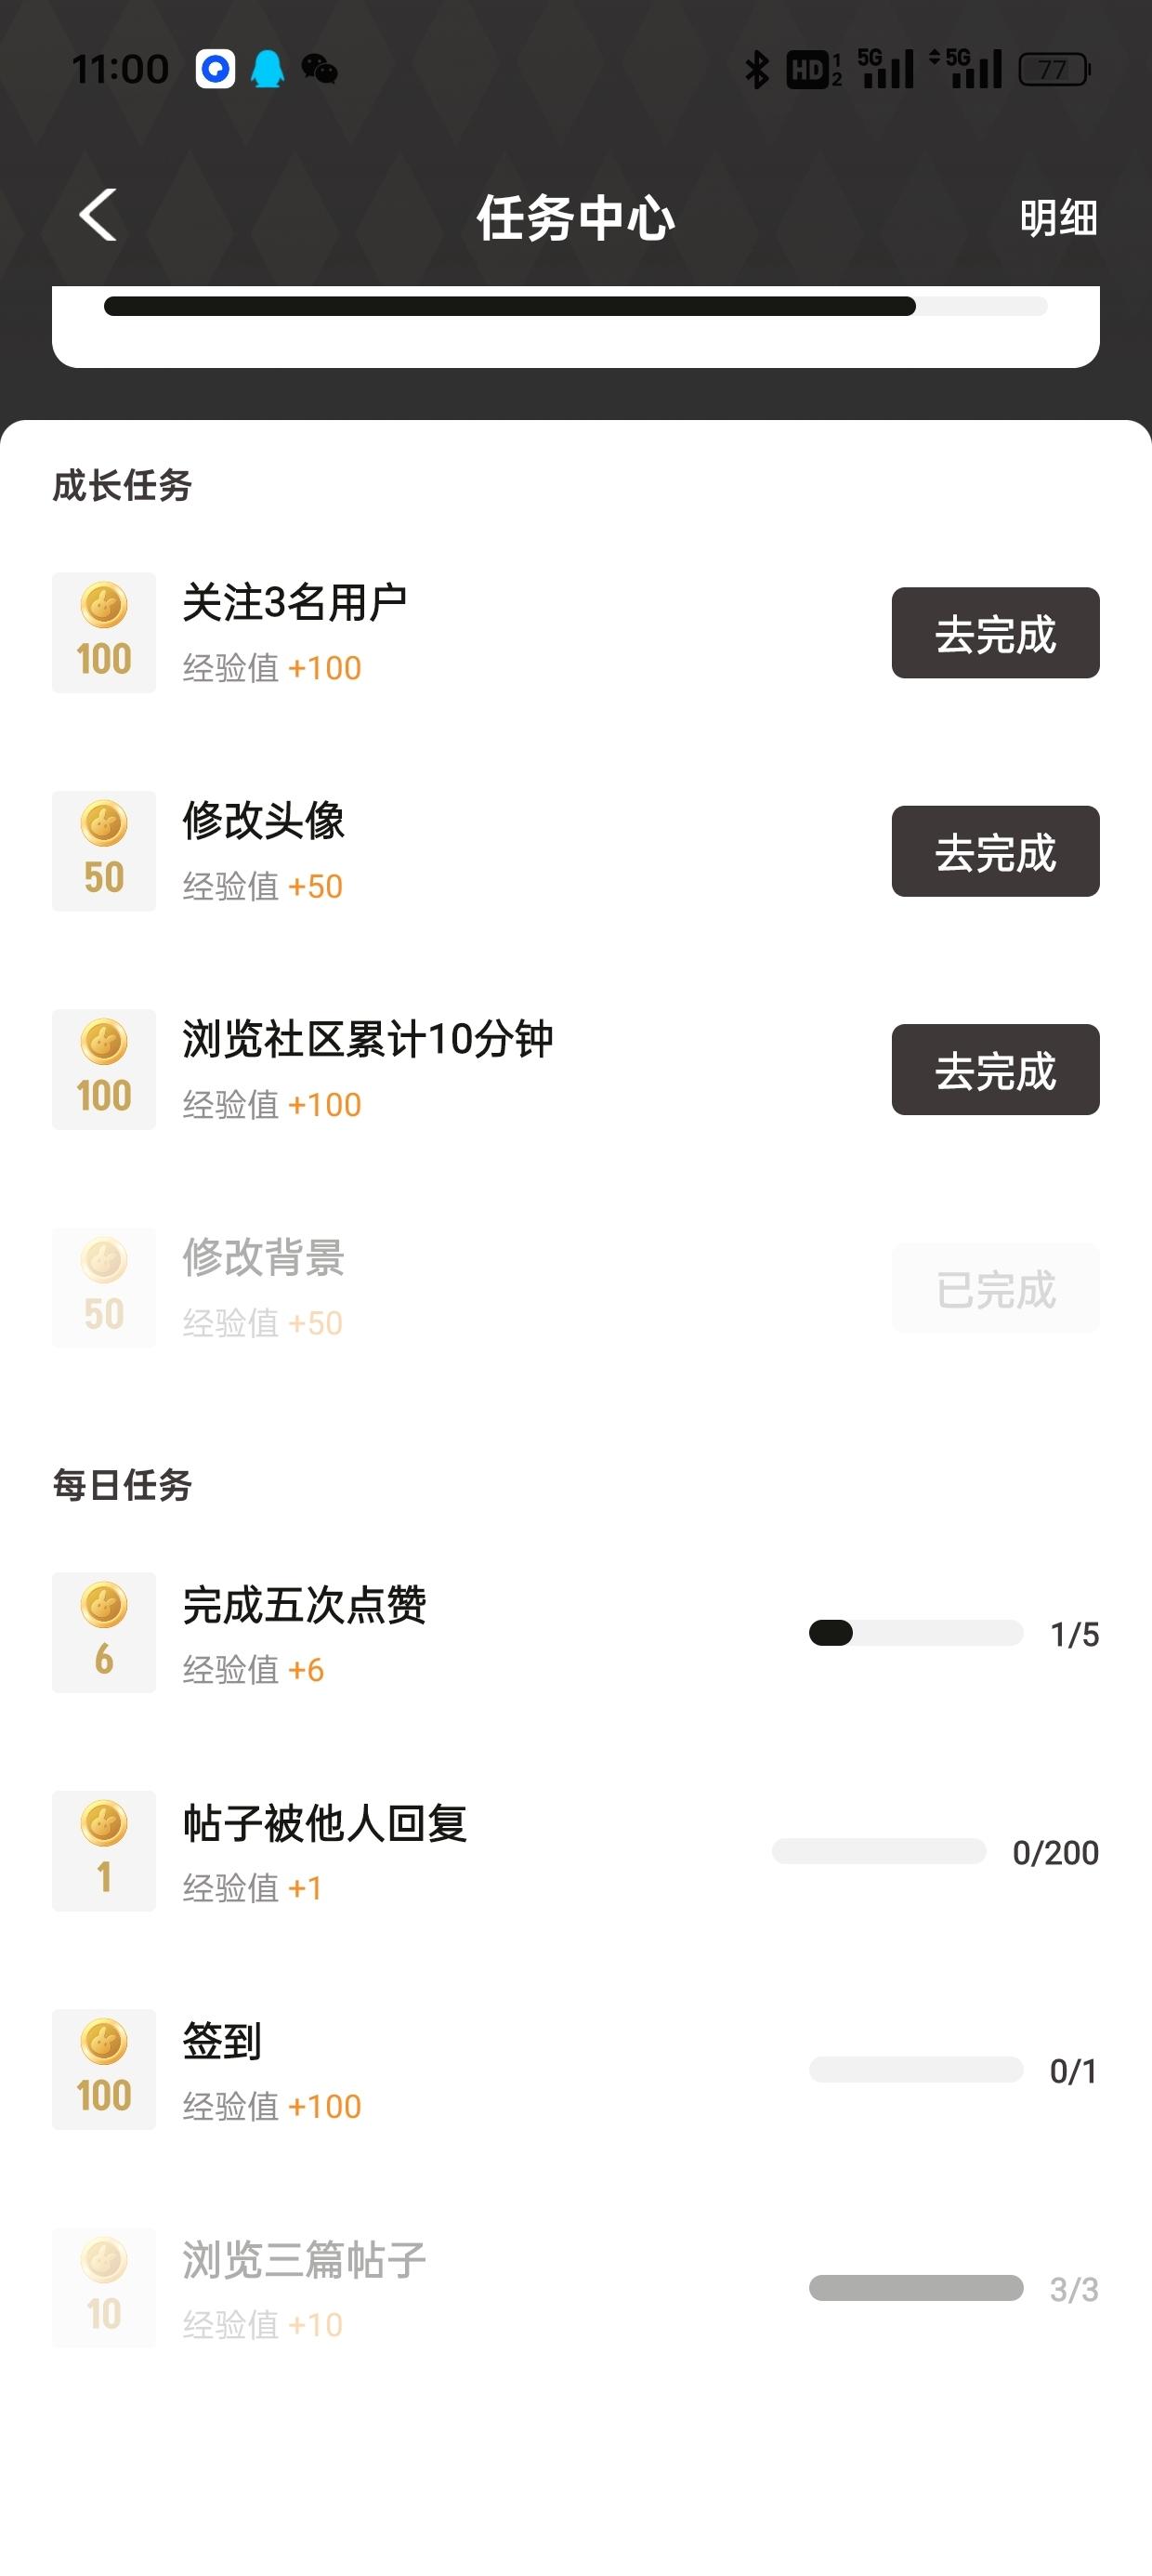1152x2576 pixels.
Task: Tap faded coin icon beside 修改背景
Action: (x=104, y=1287)
